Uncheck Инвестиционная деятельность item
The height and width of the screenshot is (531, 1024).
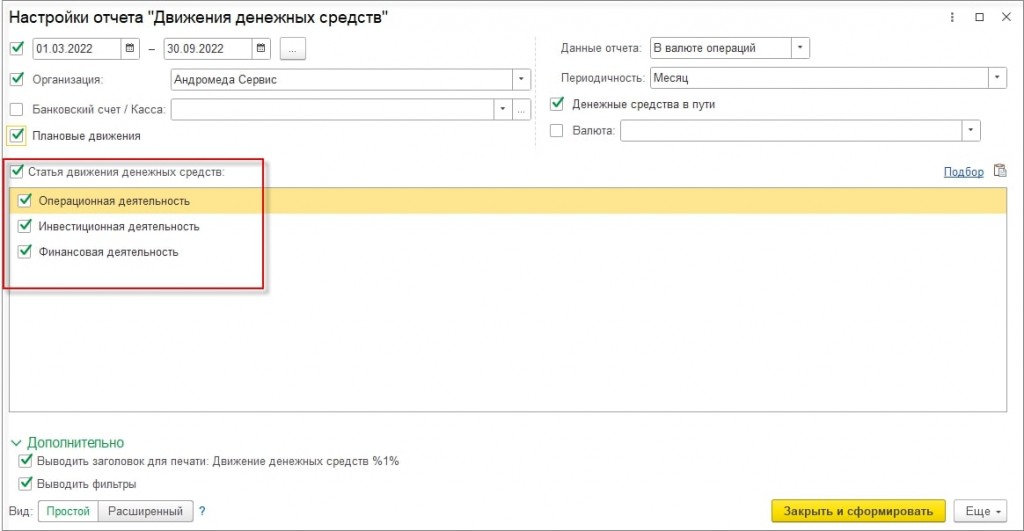pos(25,226)
